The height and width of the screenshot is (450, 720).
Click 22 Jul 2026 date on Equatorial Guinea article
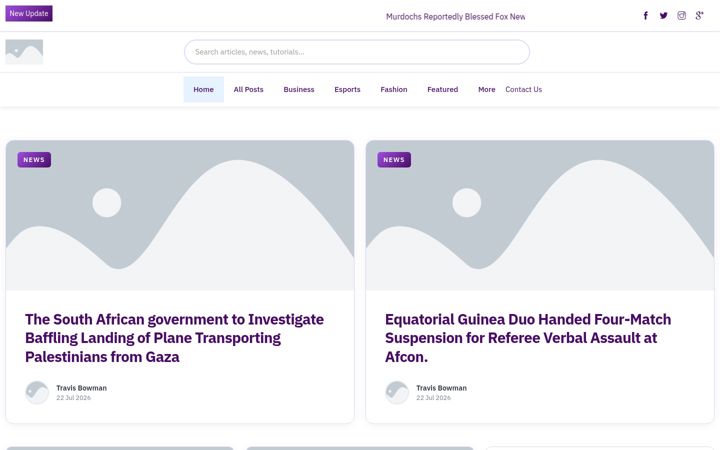(x=433, y=398)
